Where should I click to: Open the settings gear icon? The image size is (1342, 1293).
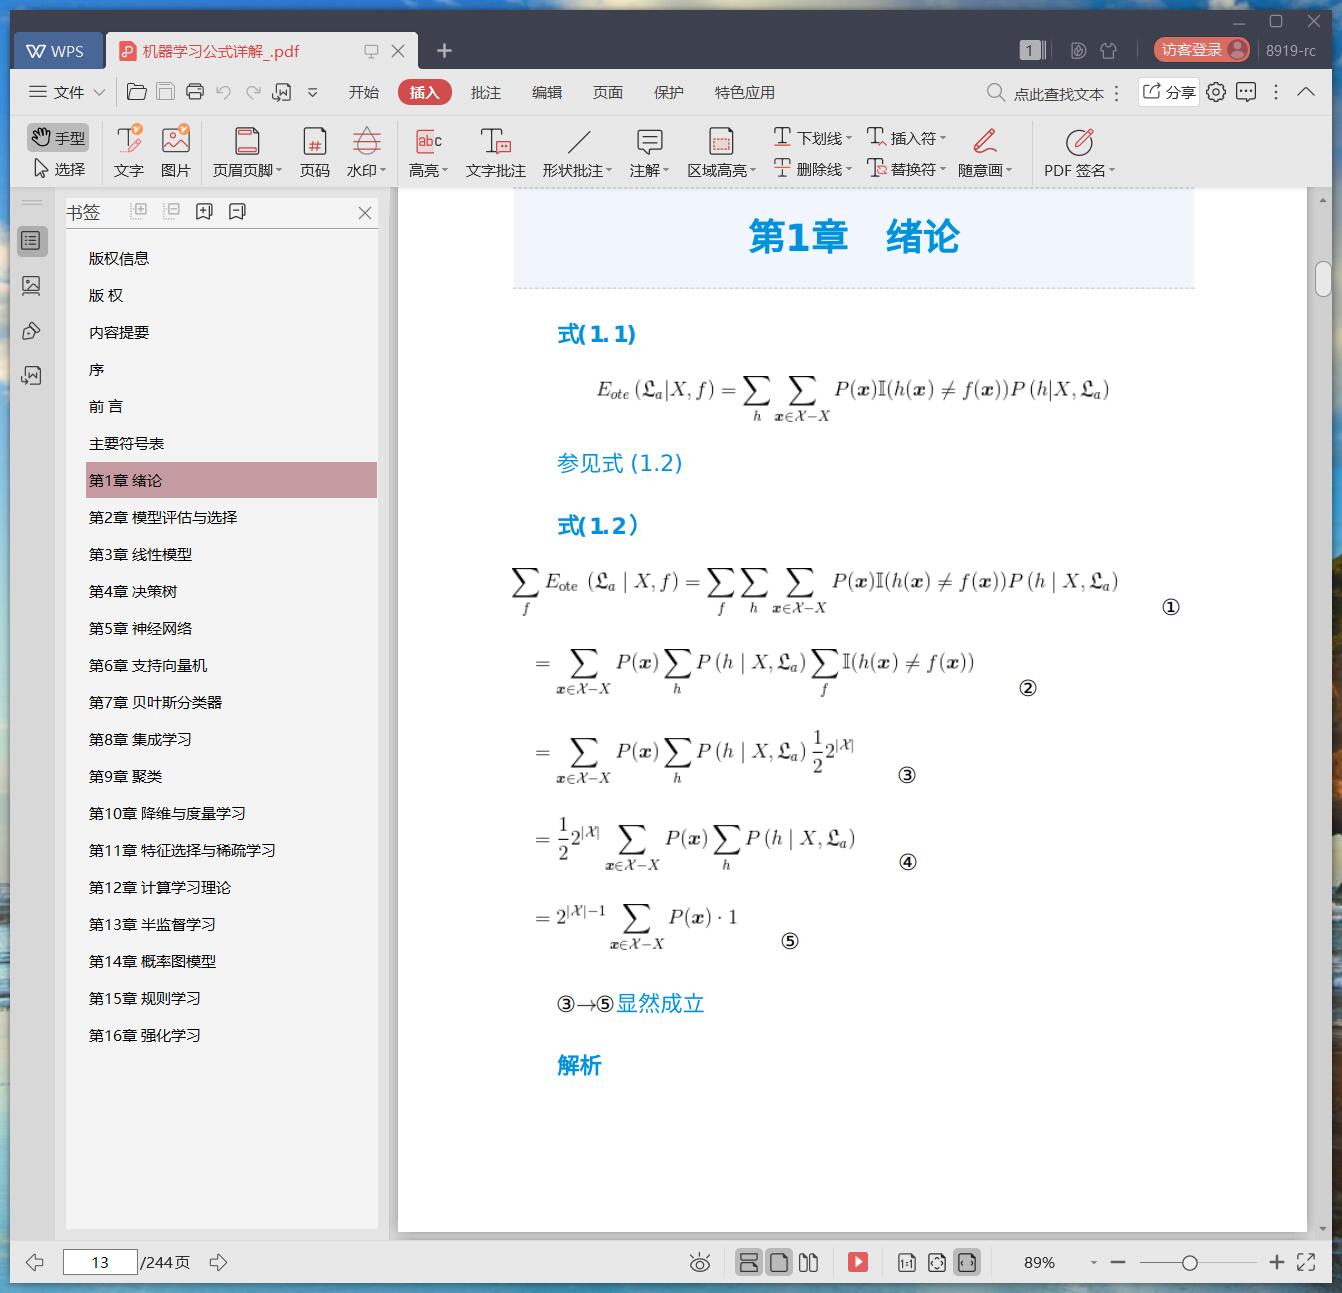[1216, 92]
